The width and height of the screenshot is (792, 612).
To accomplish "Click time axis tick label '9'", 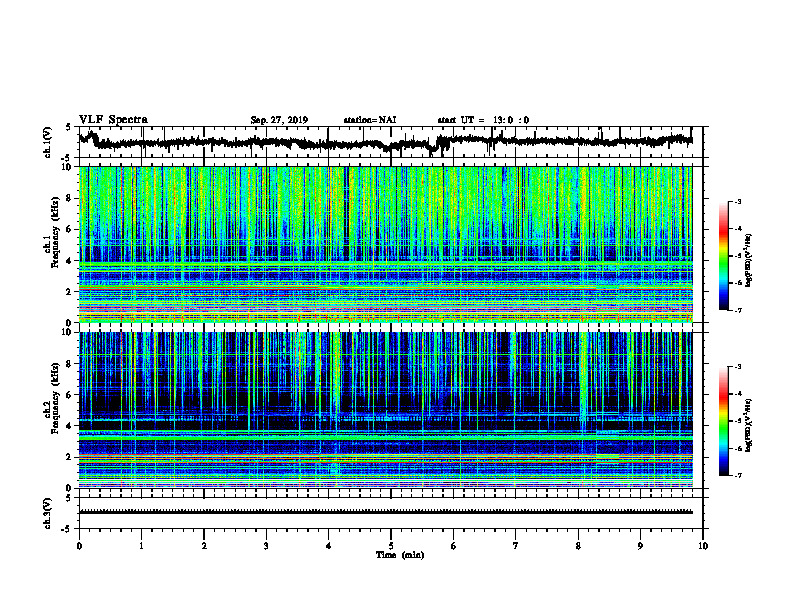I will [x=640, y=546].
